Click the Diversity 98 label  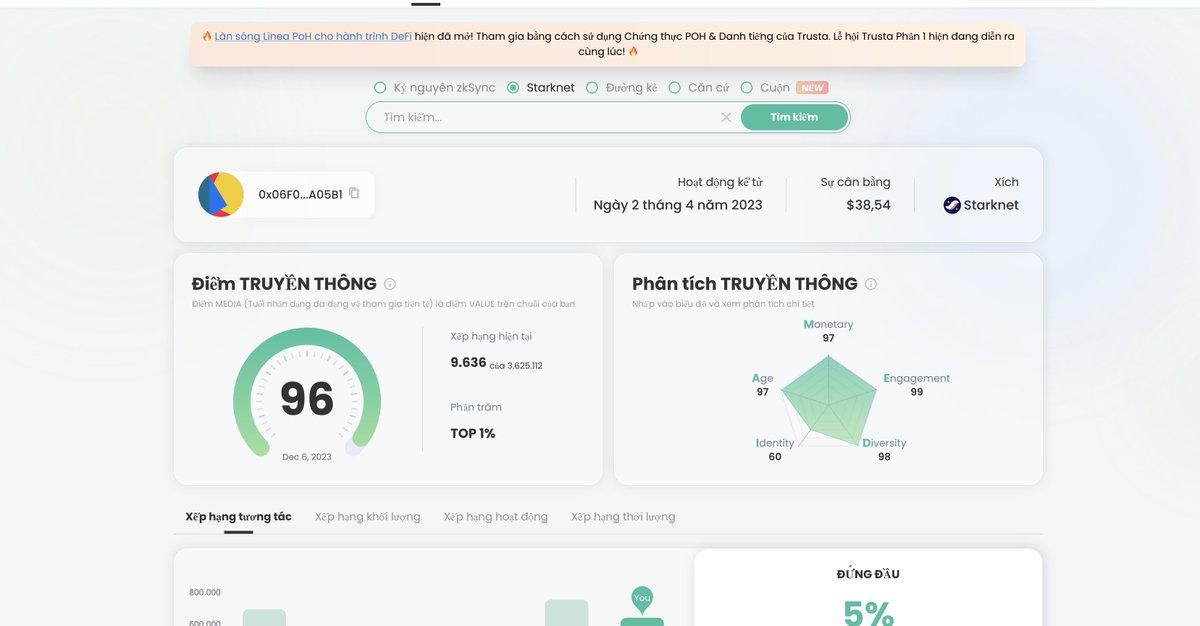coord(884,450)
